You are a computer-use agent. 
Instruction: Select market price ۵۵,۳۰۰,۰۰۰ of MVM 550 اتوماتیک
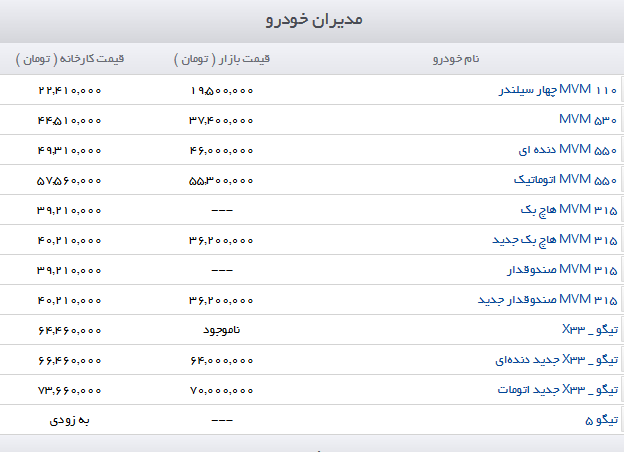[221, 181]
